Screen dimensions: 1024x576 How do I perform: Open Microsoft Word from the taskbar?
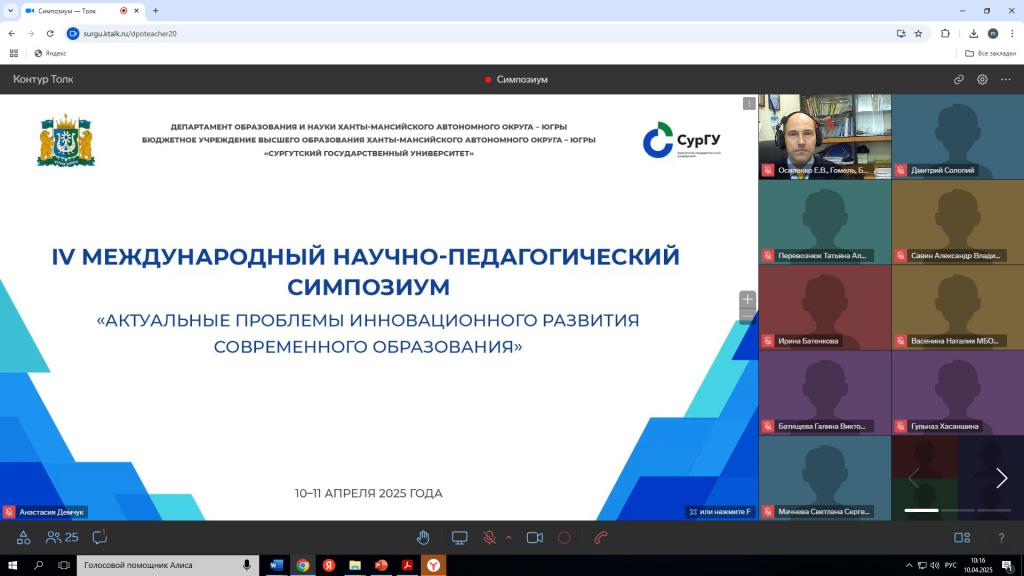[276, 565]
